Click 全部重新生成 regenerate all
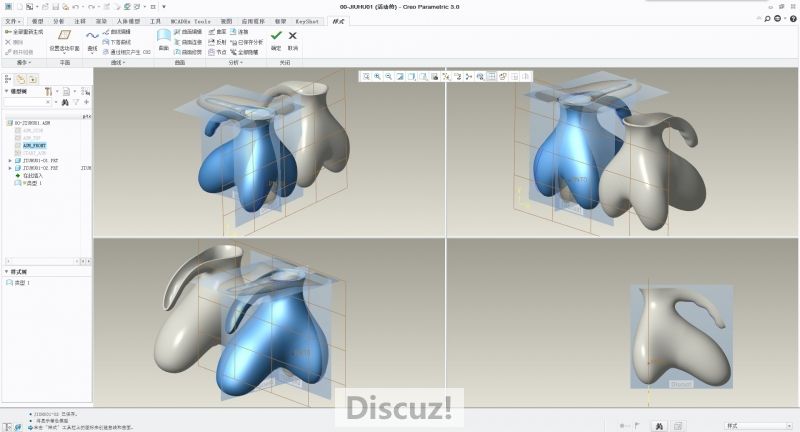Image resolution: width=800 pixels, height=432 pixels. coord(24,32)
